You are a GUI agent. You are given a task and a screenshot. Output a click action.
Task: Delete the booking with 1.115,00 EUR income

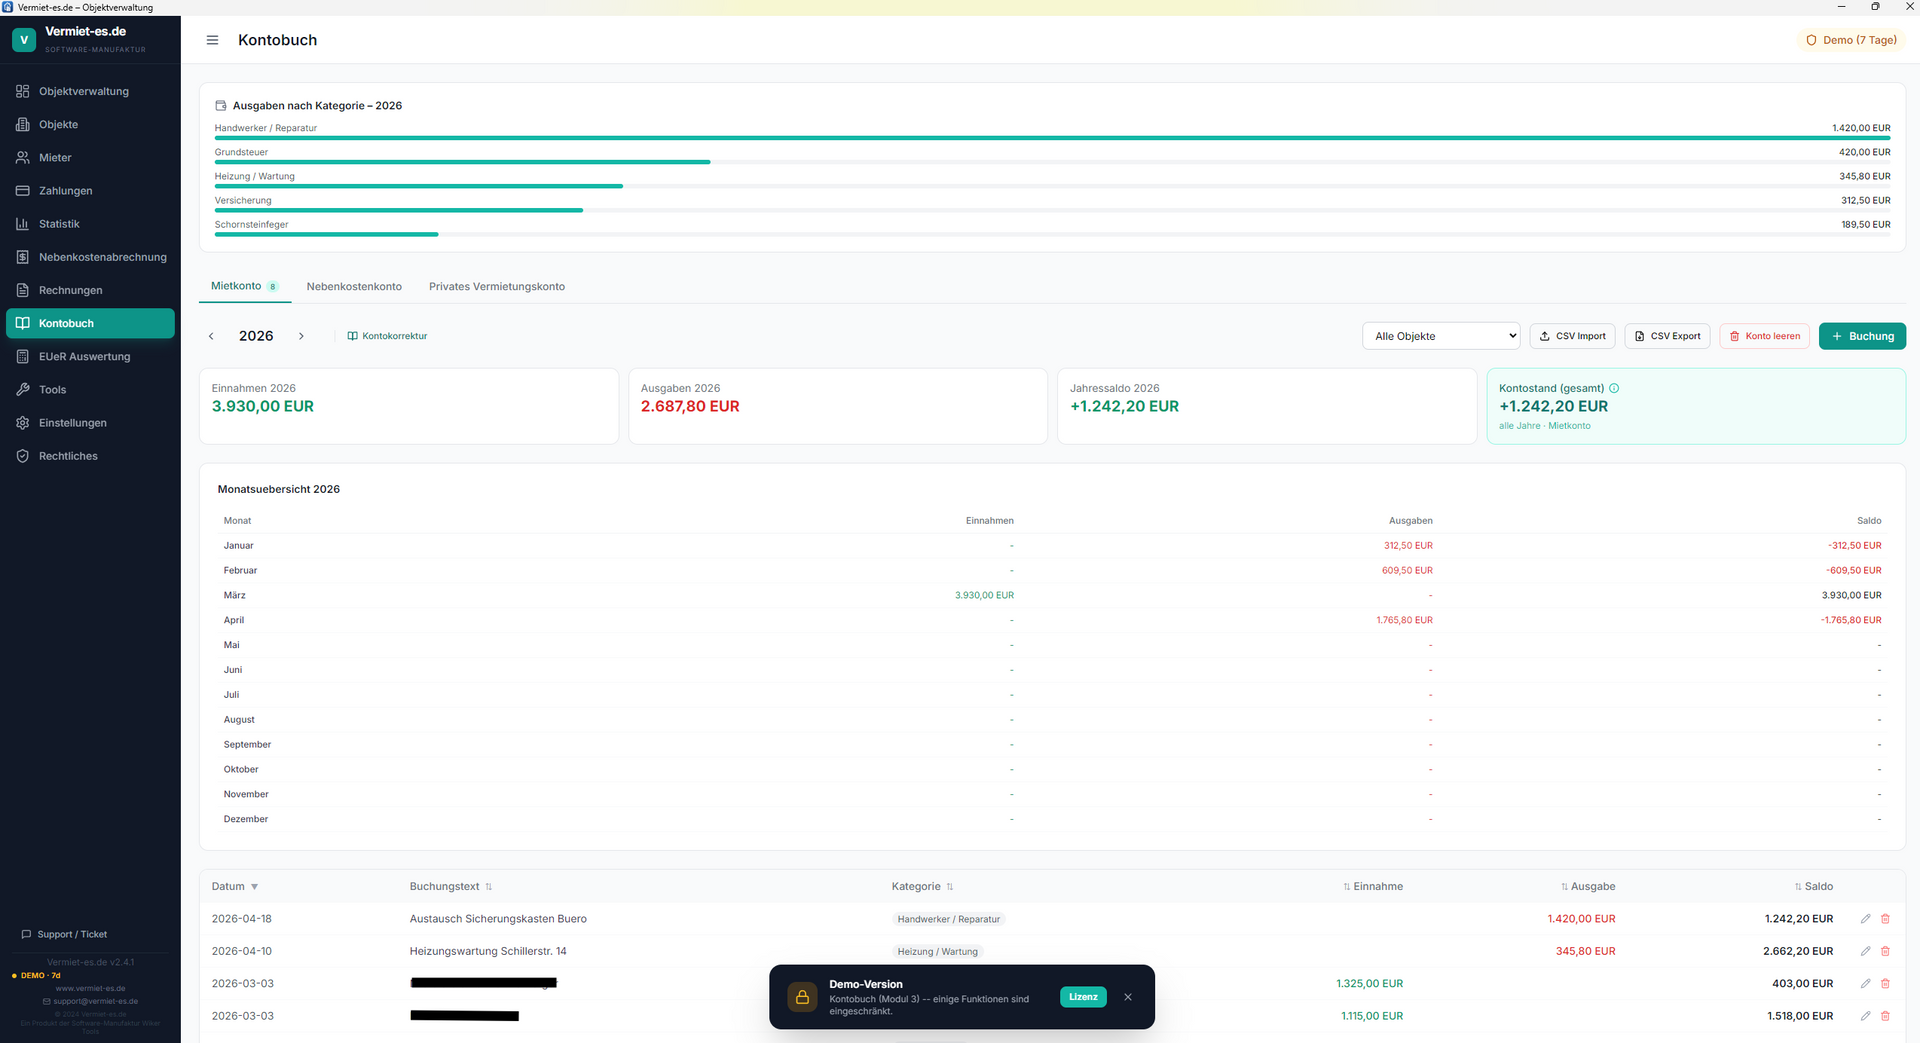[1885, 1016]
